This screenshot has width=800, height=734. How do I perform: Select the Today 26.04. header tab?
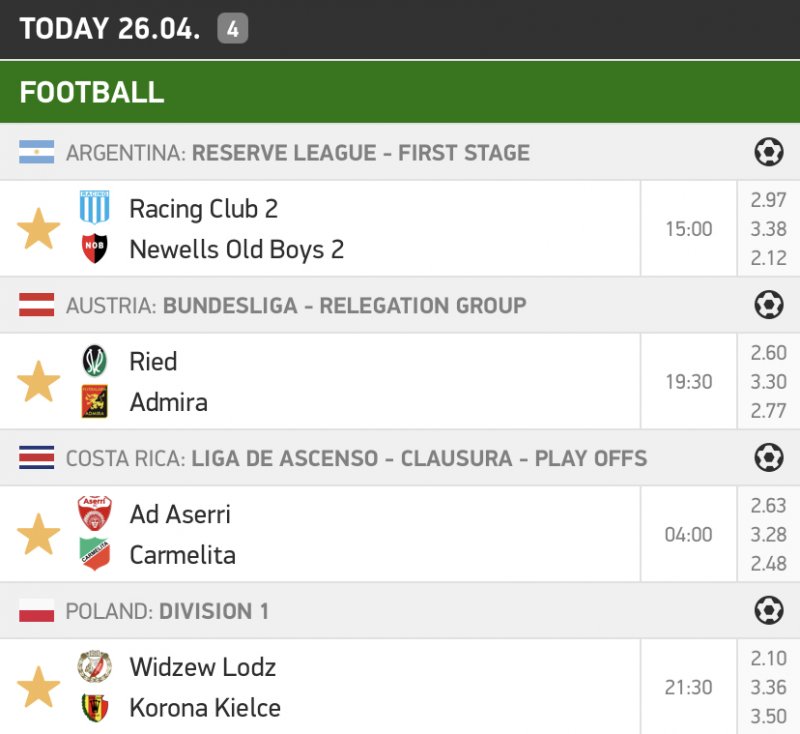(110, 29)
